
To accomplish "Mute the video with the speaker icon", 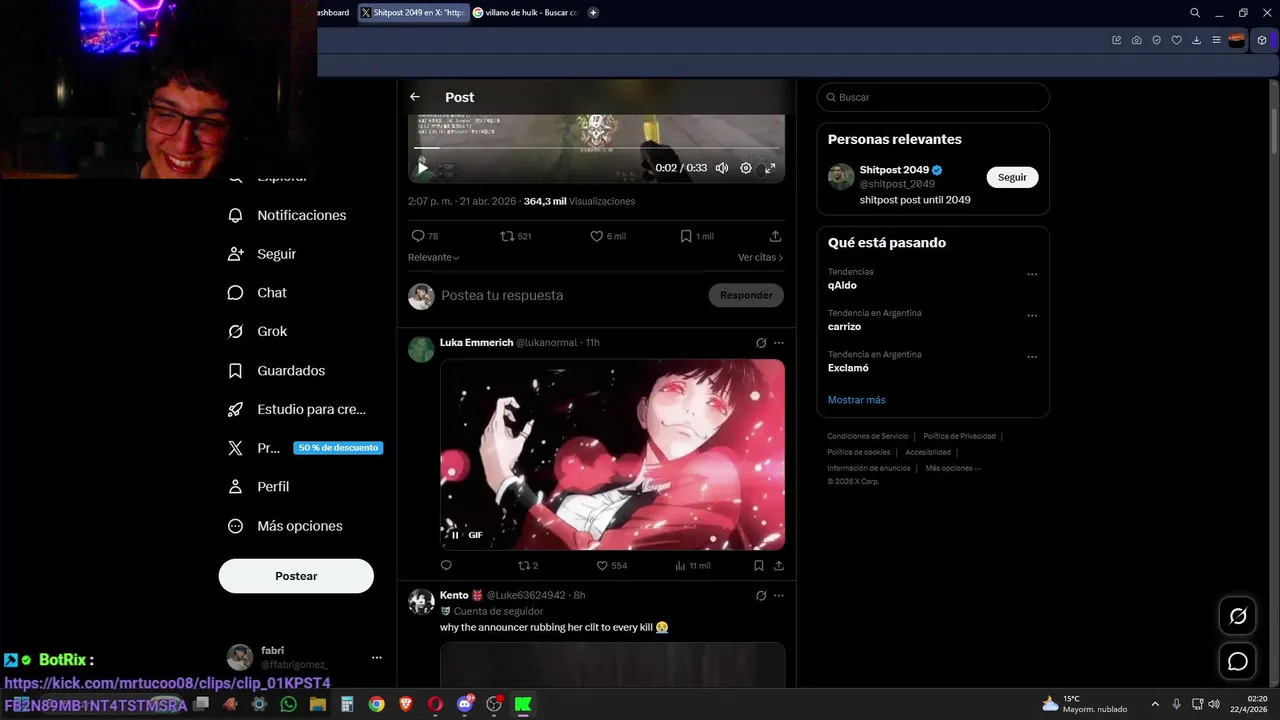I will [x=721, y=168].
